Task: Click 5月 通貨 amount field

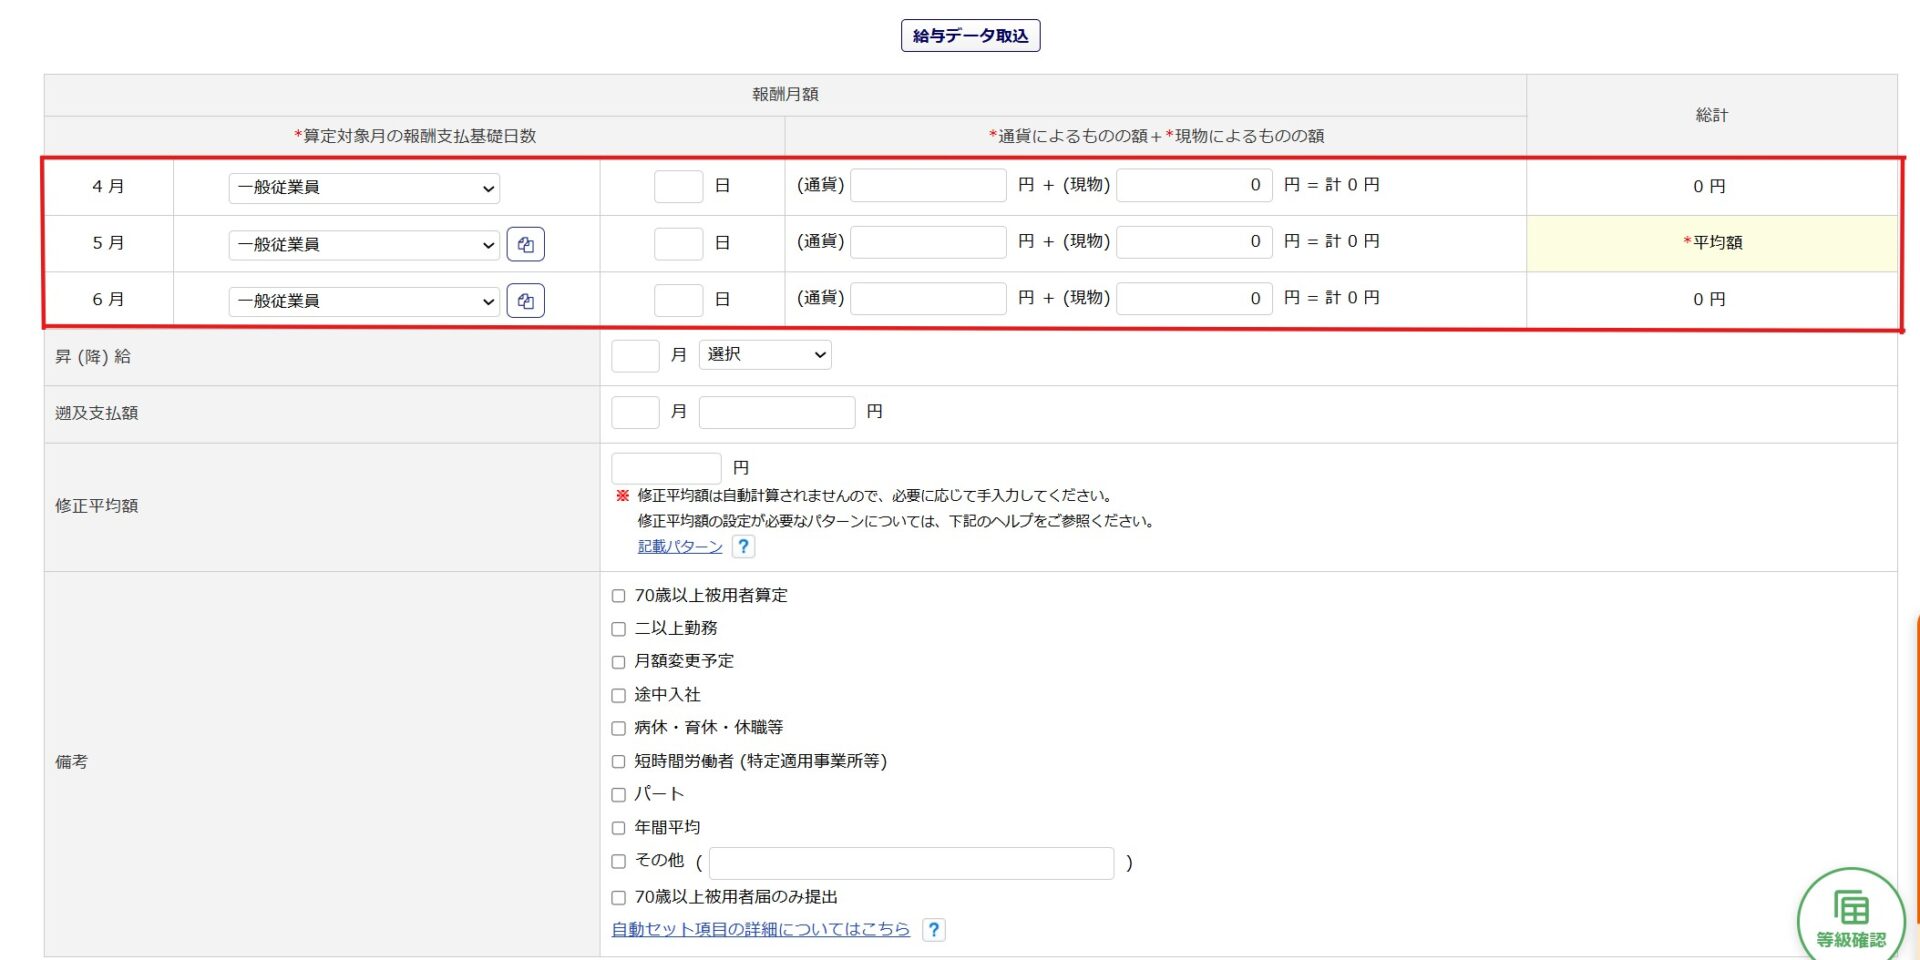Action: point(928,242)
